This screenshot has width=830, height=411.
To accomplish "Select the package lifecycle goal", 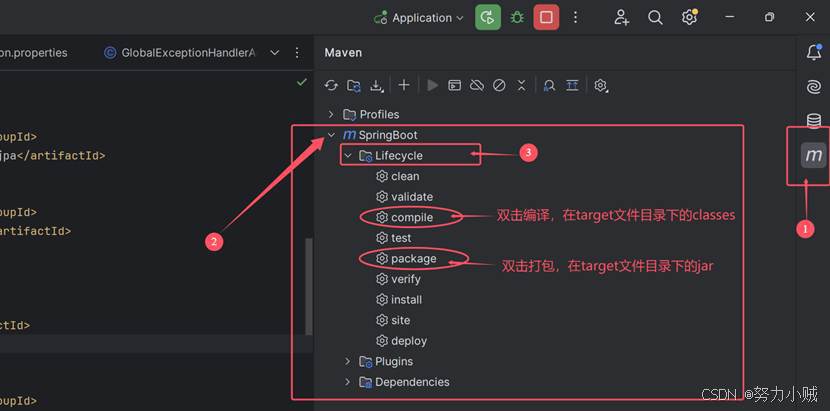I will (413, 258).
